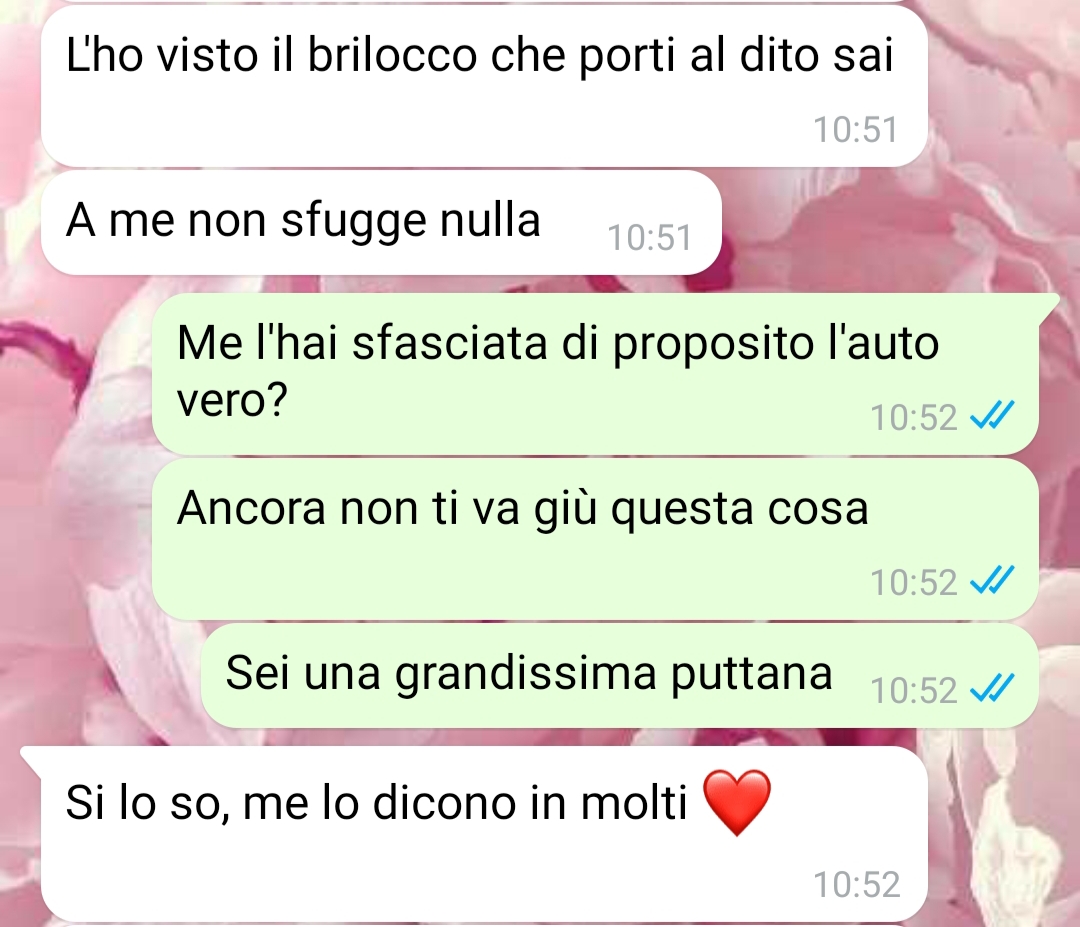This screenshot has height=927, width=1080.
Task: Click blue read ticks on "Sei una grandissima" message
Action: click(x=993, y=689)
